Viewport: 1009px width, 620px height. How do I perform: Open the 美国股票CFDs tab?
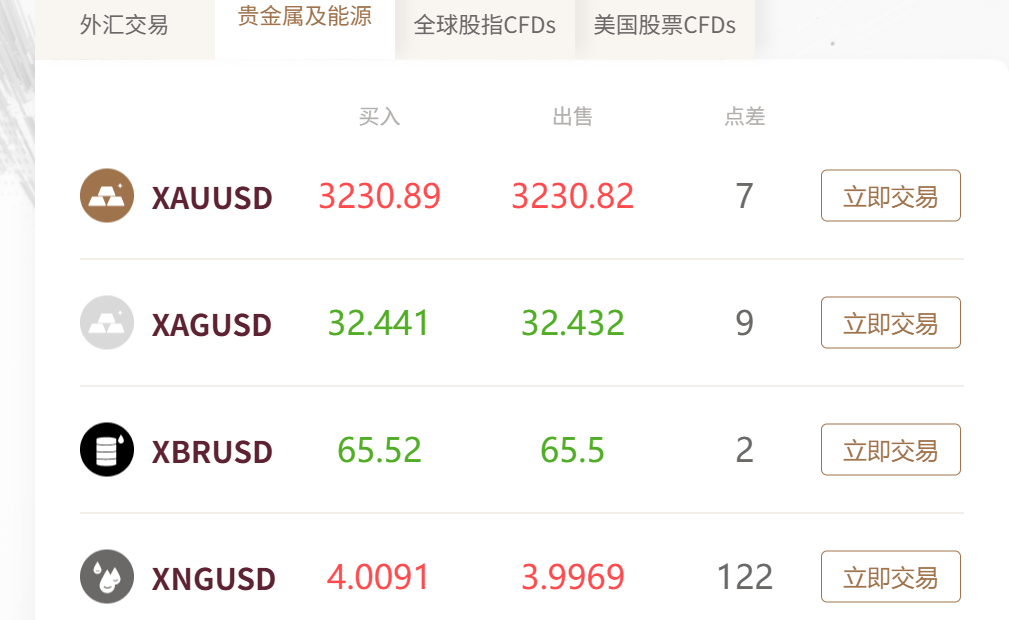tap(665, 26)
